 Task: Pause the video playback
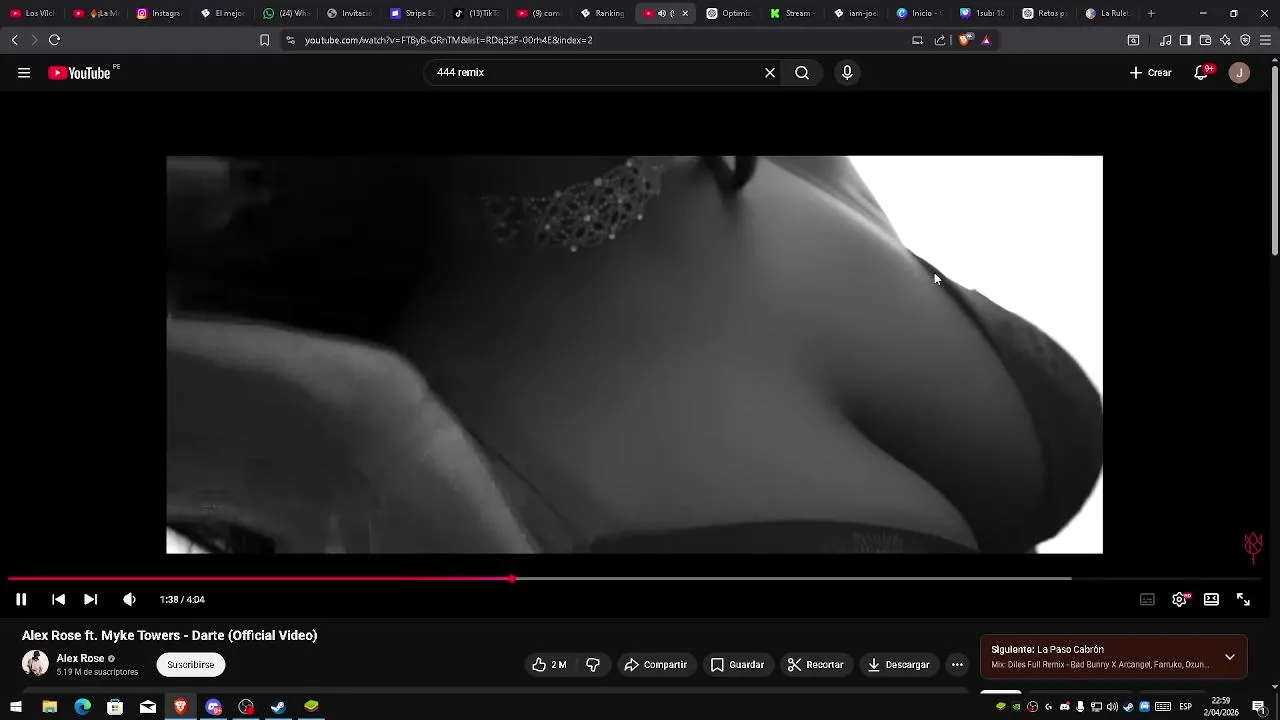[x=21, y=599]
